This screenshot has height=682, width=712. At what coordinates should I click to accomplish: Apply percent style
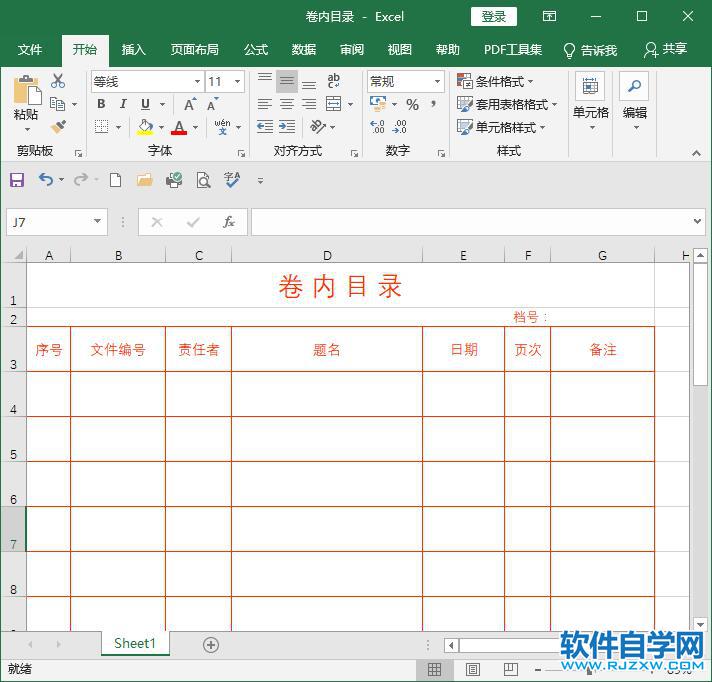(x=412, y=104)
